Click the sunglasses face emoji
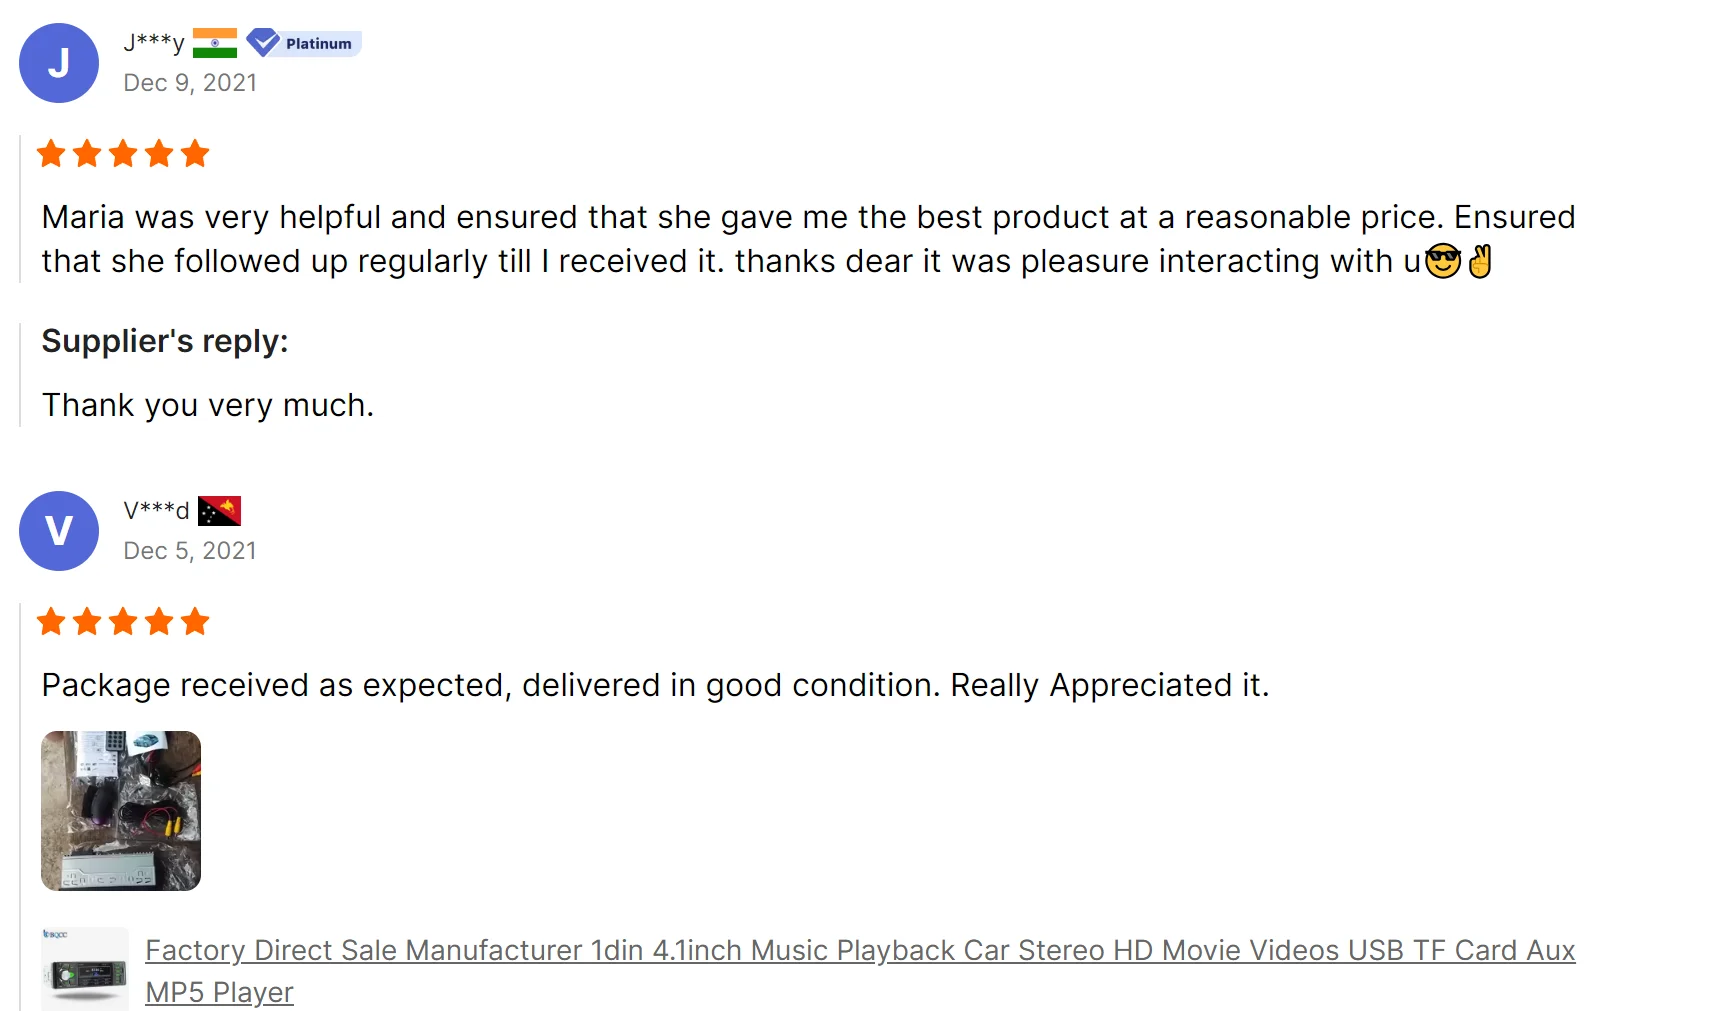This screenshot has height=1011, width=1721. 1442,261
